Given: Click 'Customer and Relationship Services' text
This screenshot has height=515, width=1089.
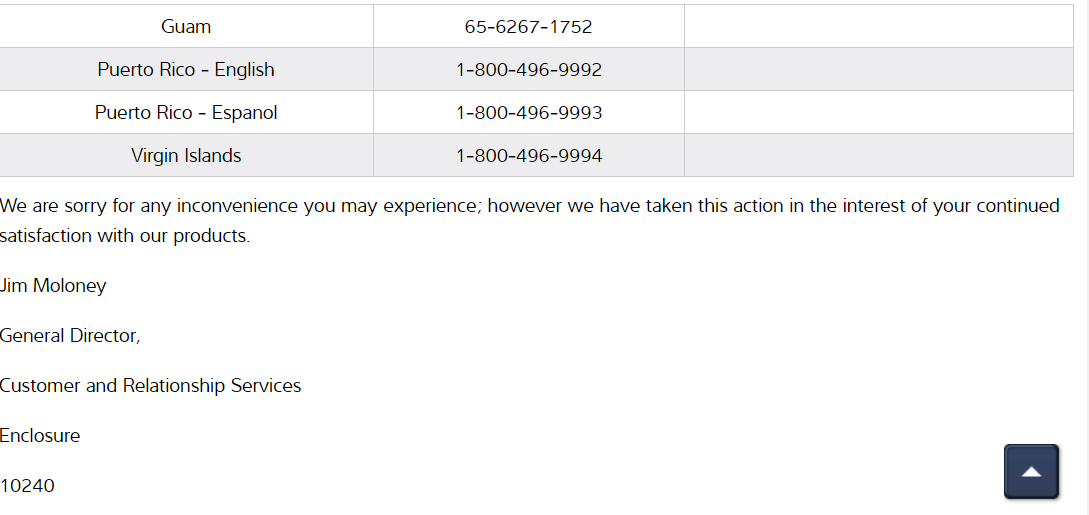Looking at the screenshot, I should click(x=150, y=386).
